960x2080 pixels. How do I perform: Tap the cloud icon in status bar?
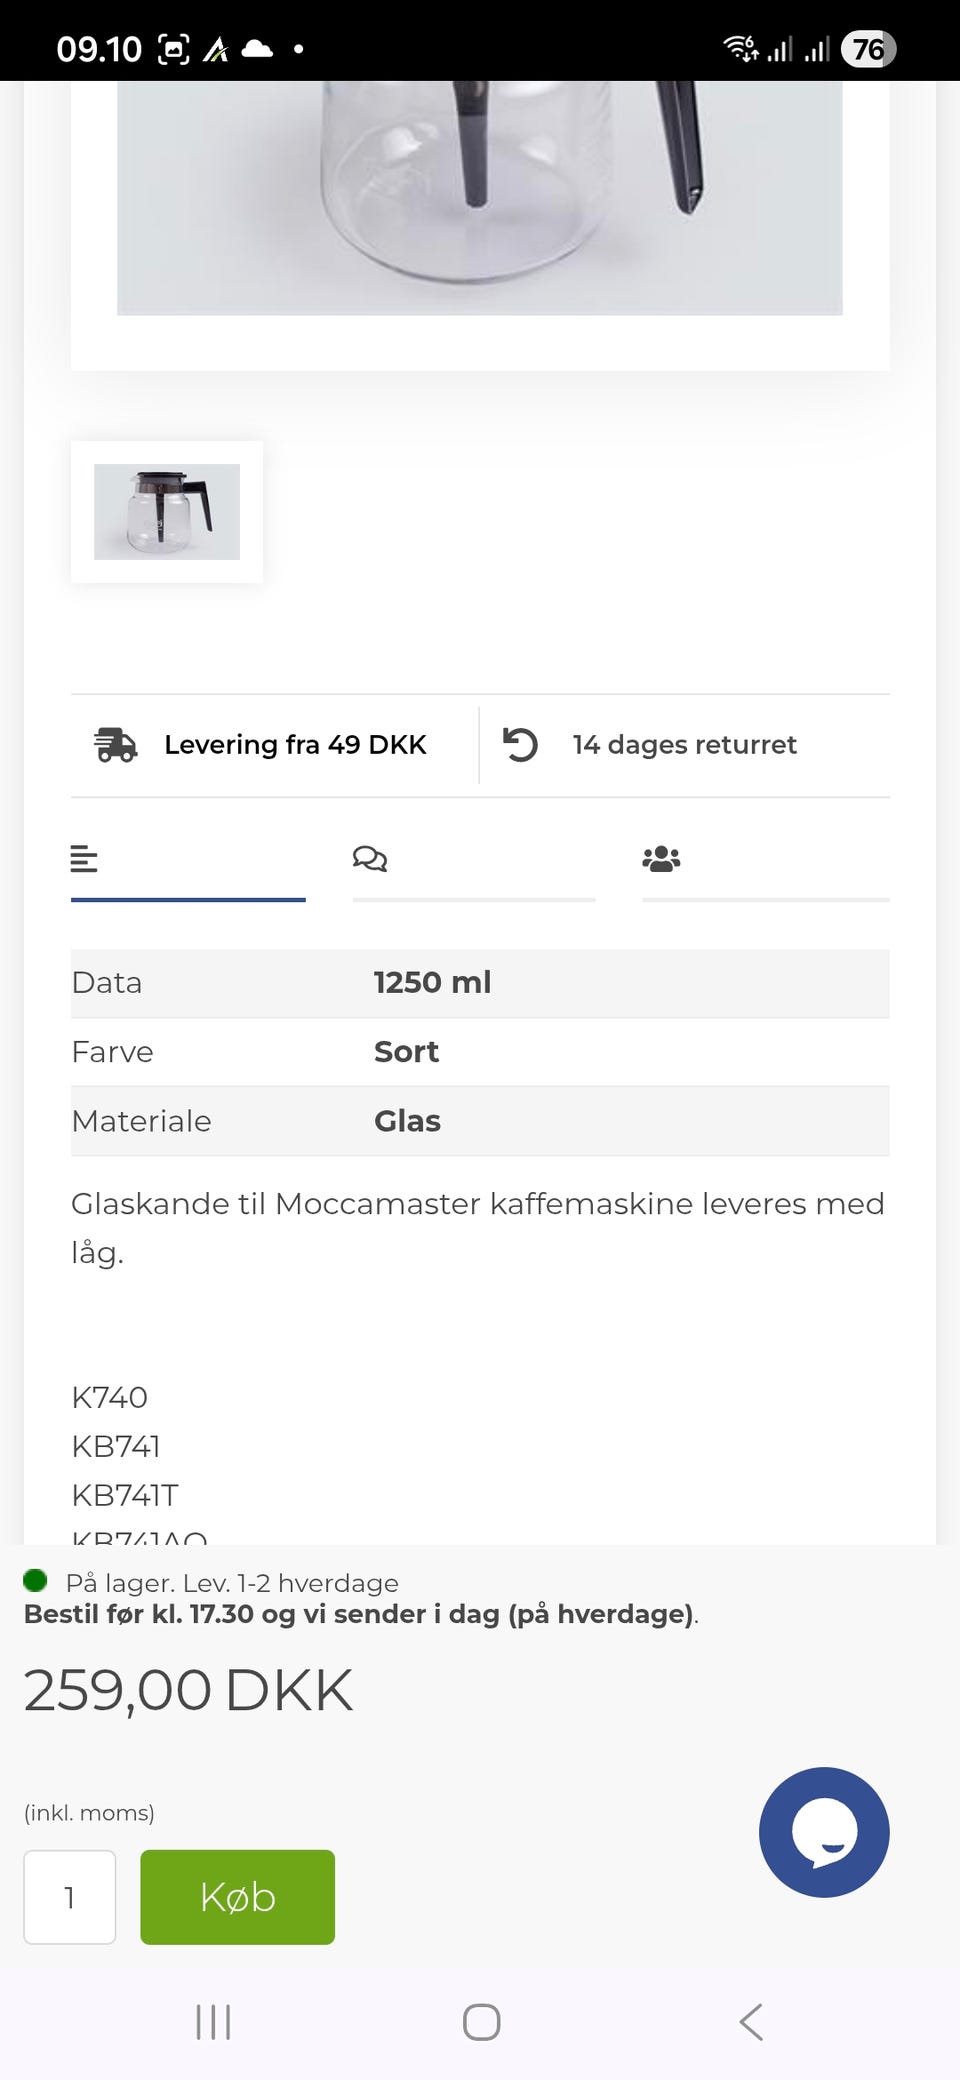coord(257,49)
